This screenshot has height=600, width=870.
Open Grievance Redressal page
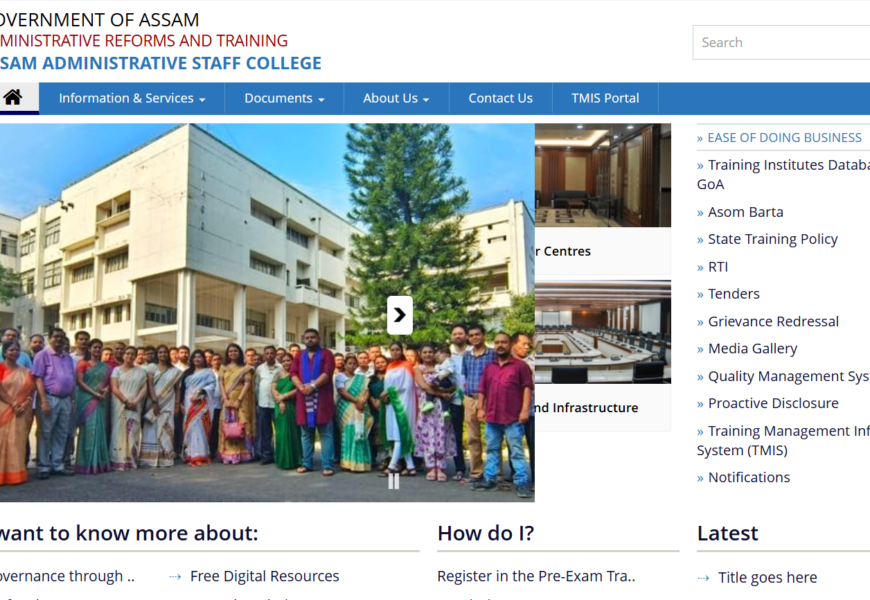773,321
